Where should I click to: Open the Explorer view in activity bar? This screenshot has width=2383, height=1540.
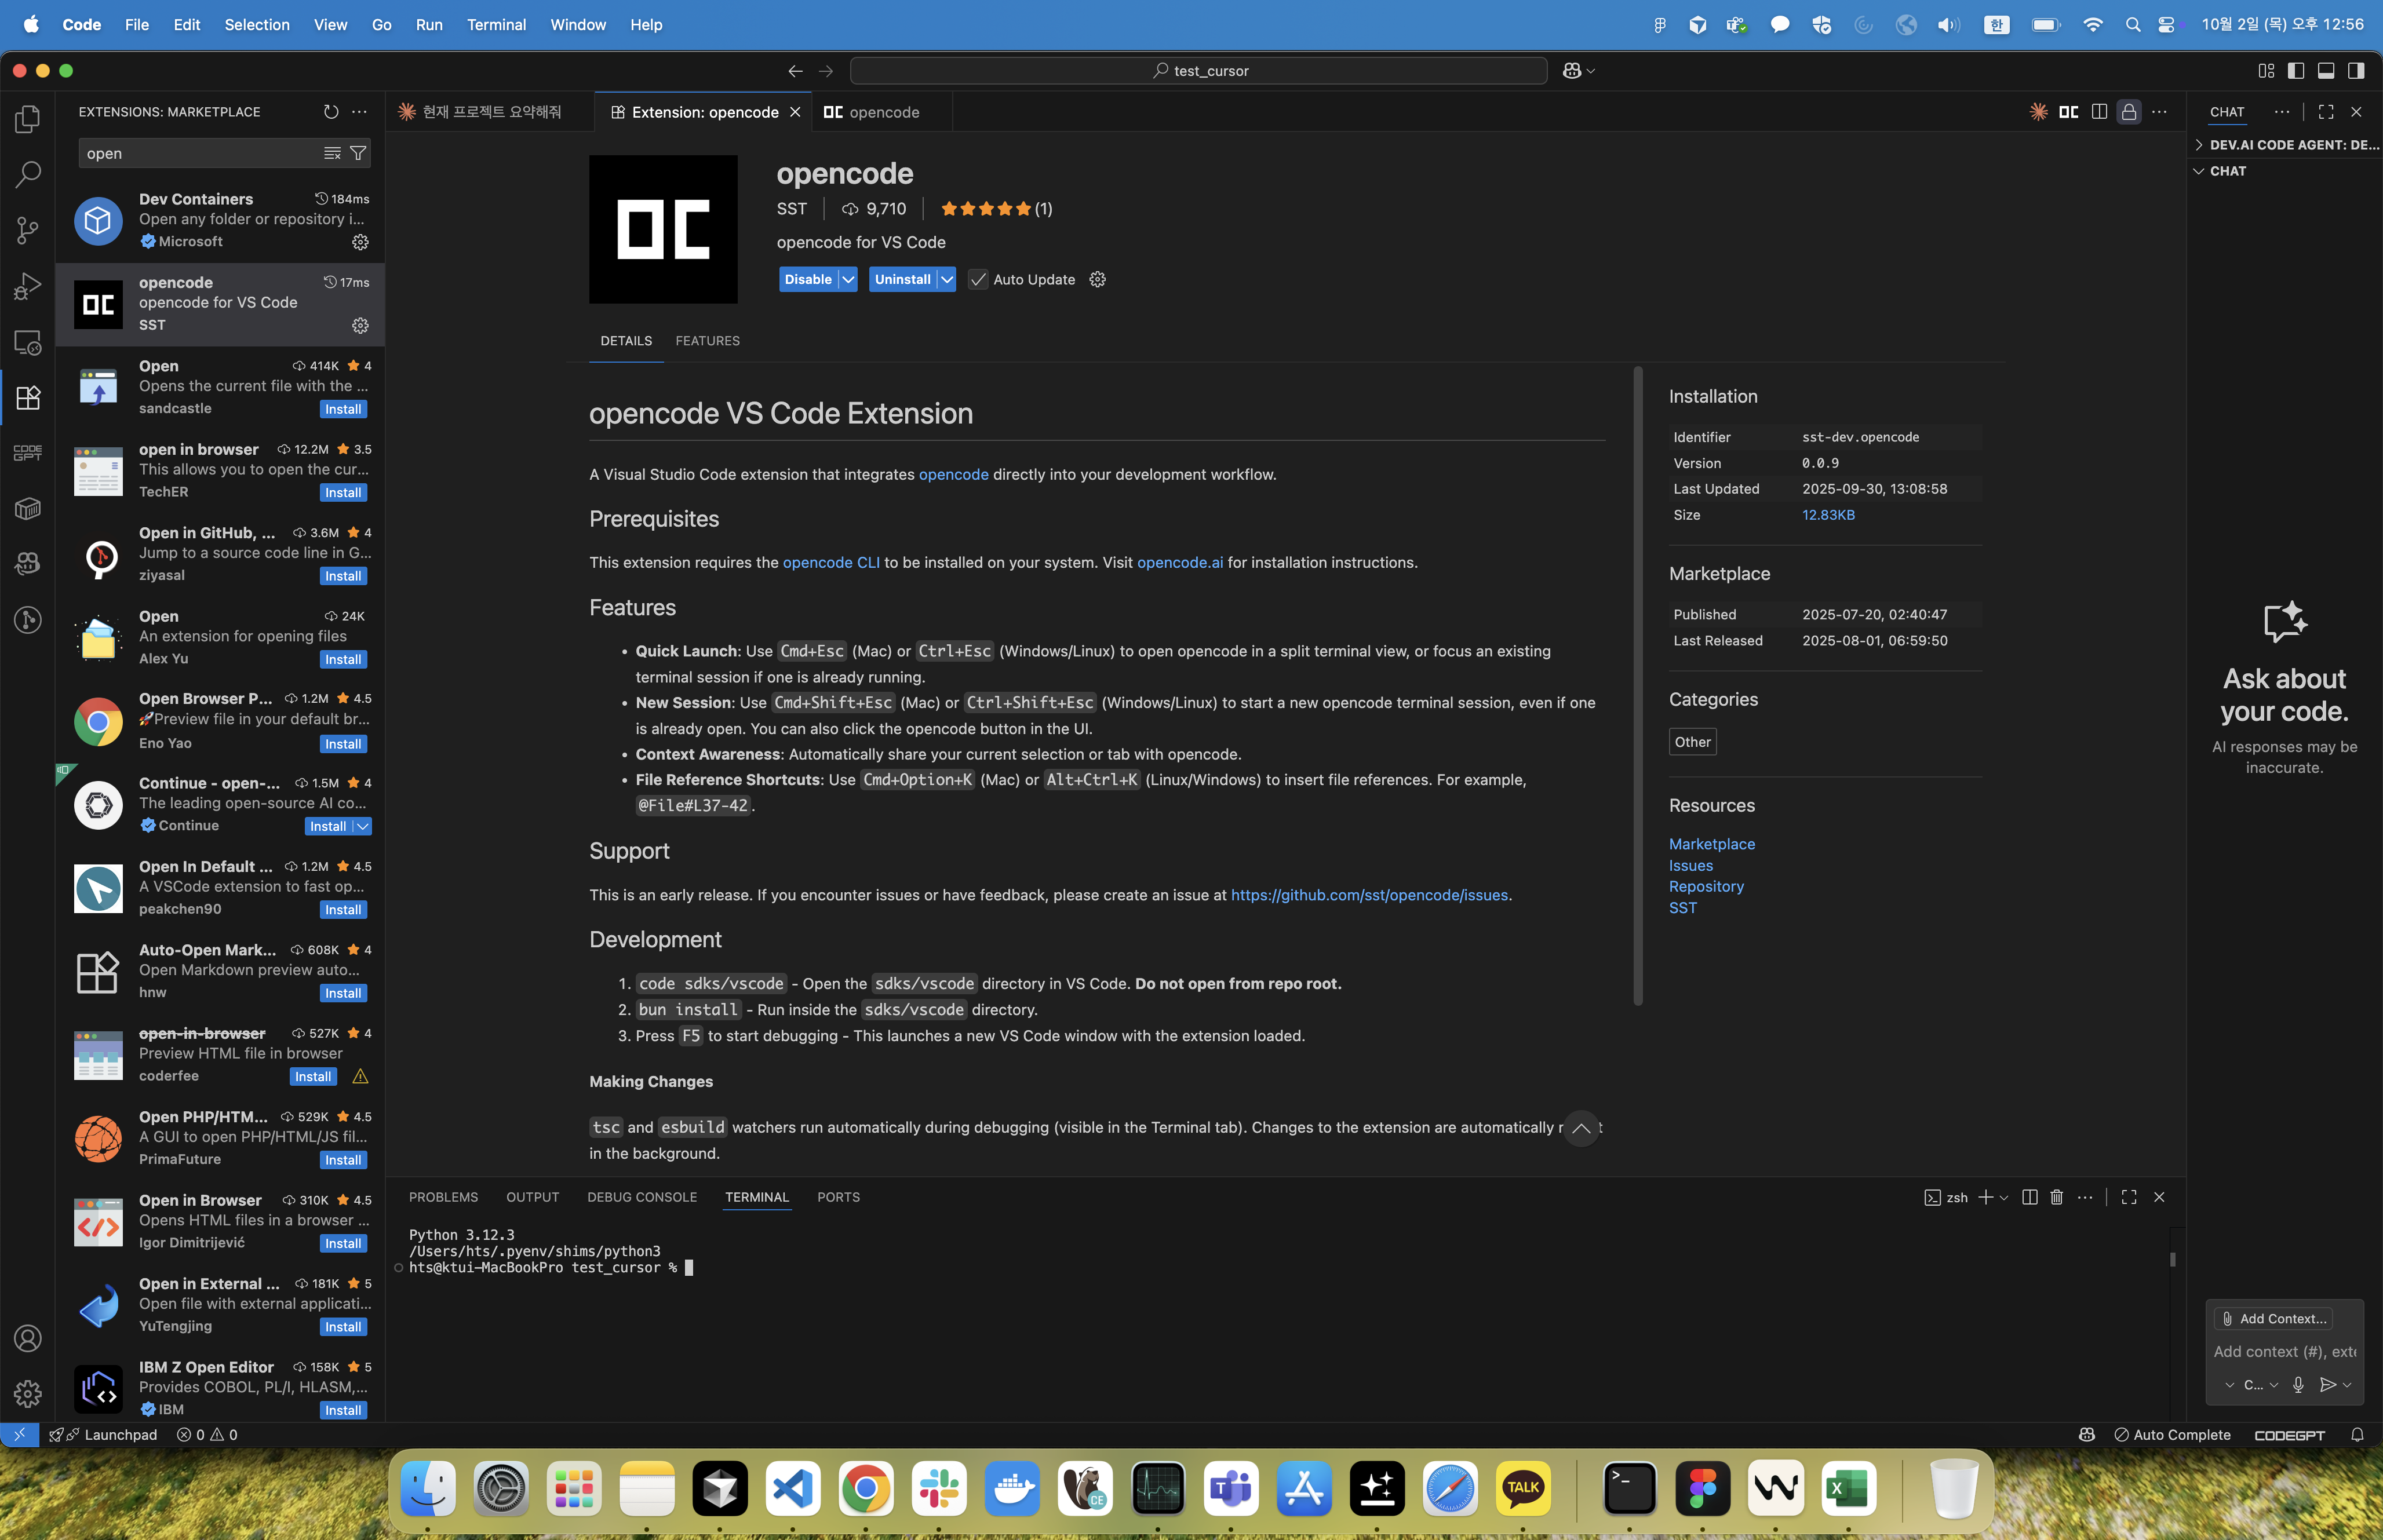click(28, 119)
